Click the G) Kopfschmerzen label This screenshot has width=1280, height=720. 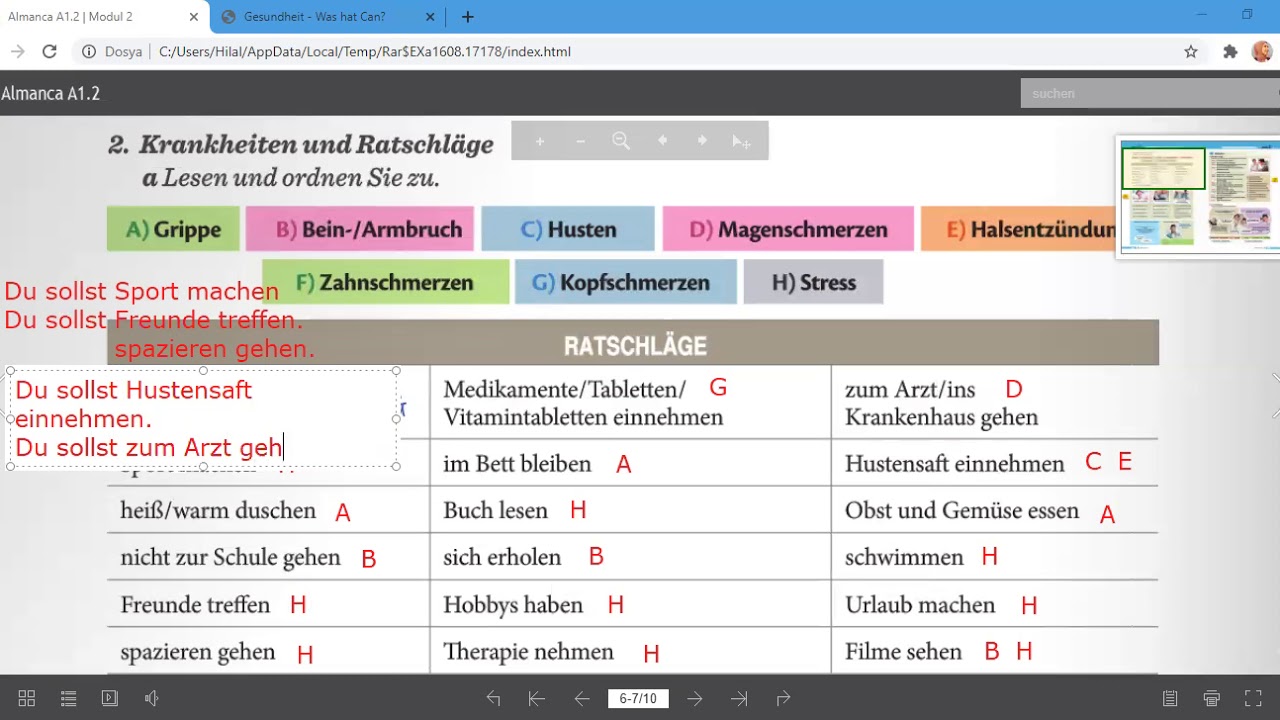626,282
